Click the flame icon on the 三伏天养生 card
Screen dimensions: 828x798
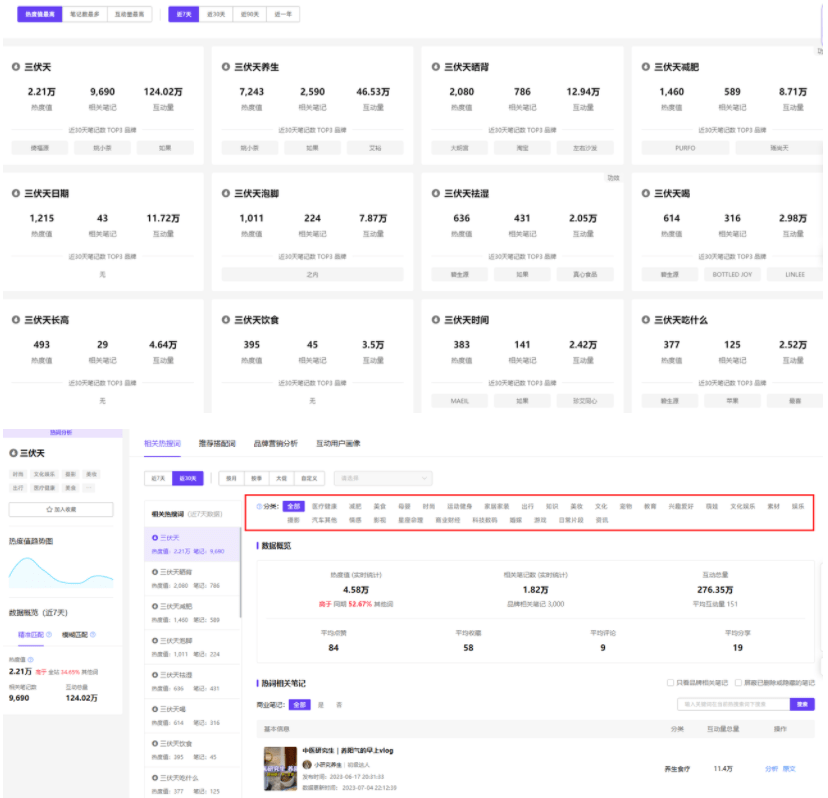coord(225,67)
